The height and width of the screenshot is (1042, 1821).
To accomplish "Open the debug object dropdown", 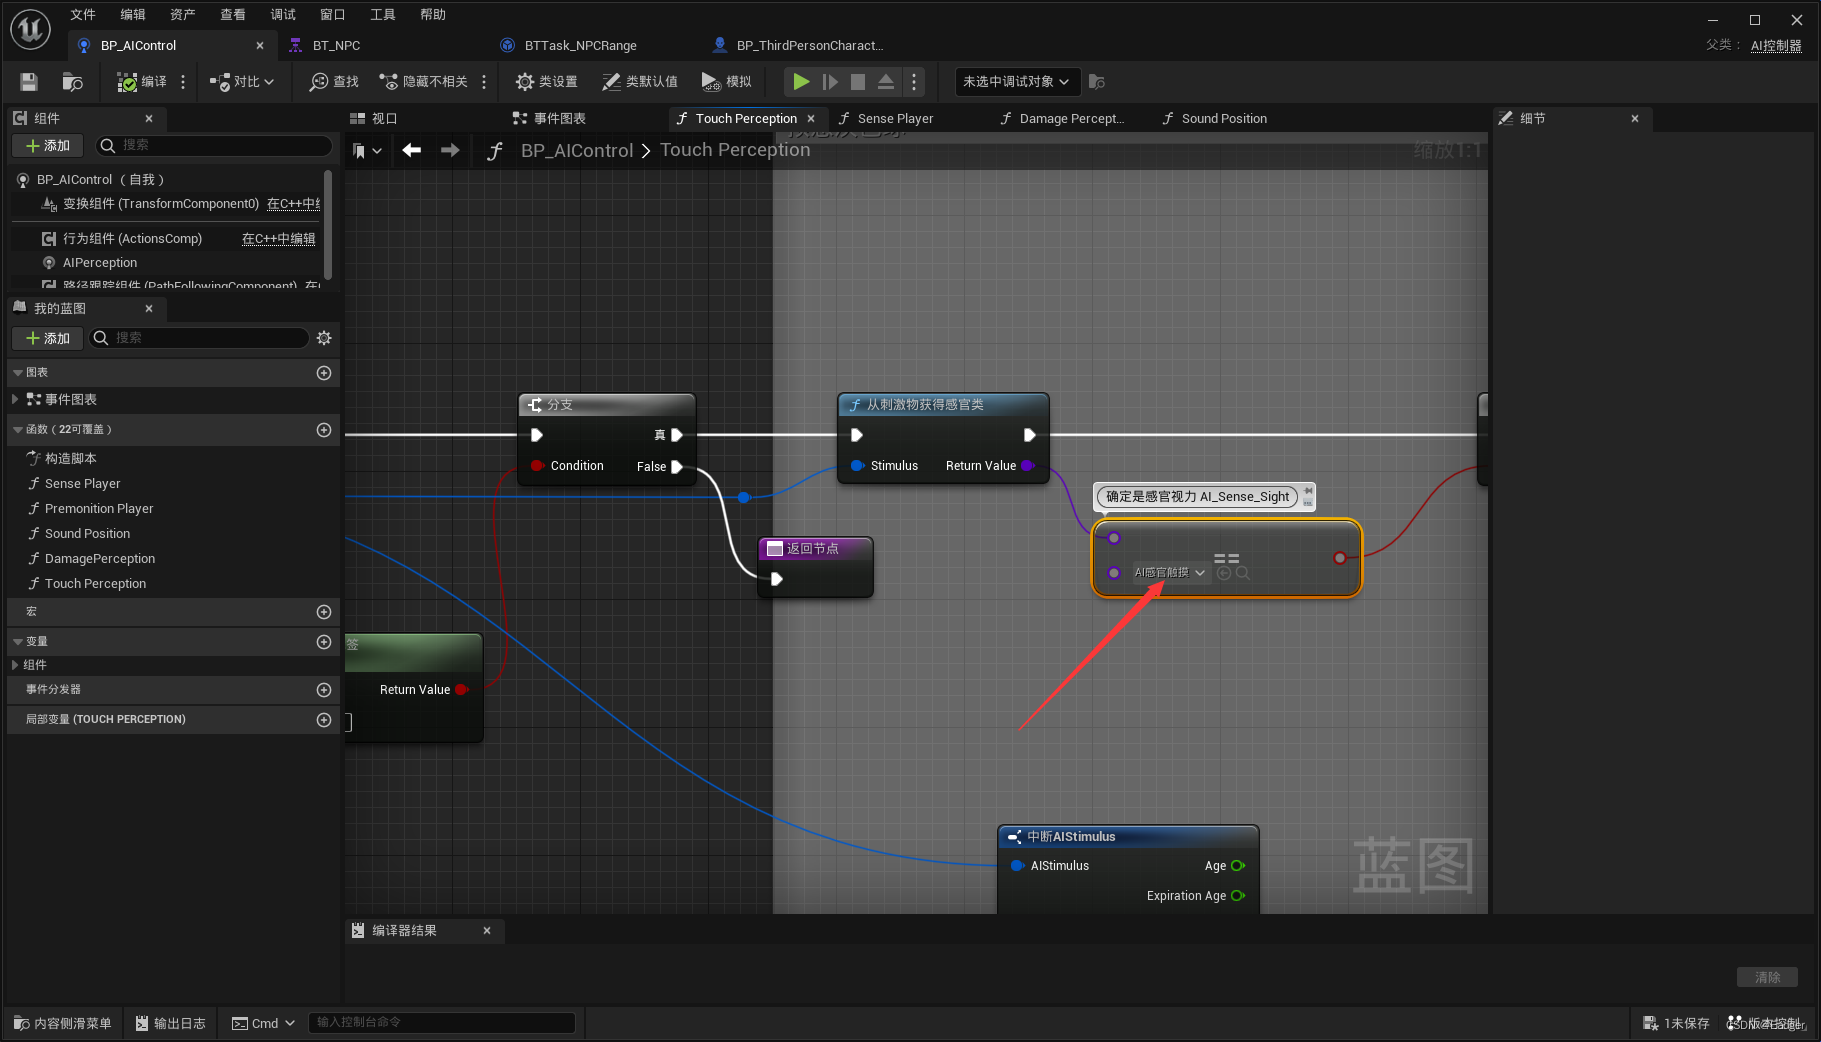I will coord(1017,82).
